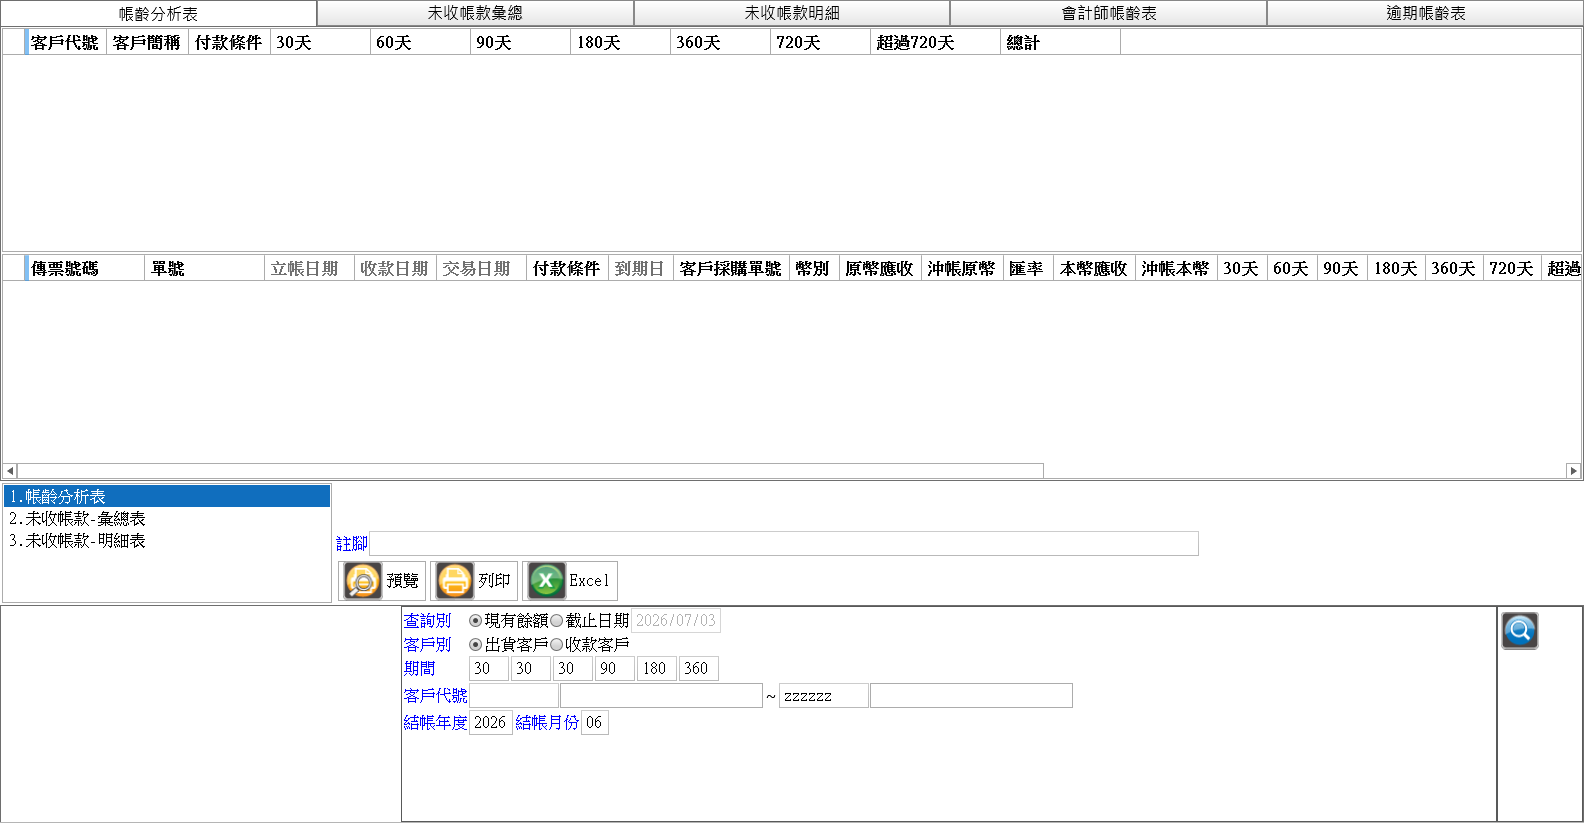Click the 客戶採購單號 column header
Screen dimensions: 1584x823
tap(731, 269)
